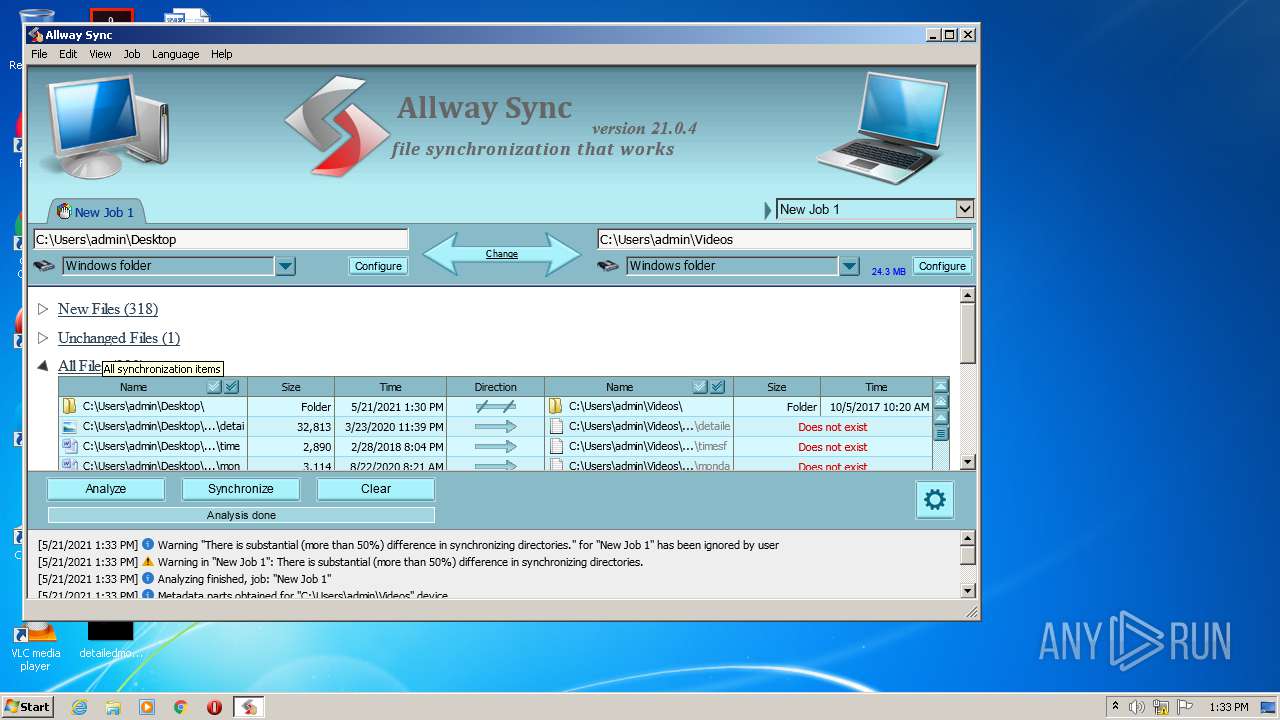Click the right Windows folder drive icon

click(x=608, y=266)
